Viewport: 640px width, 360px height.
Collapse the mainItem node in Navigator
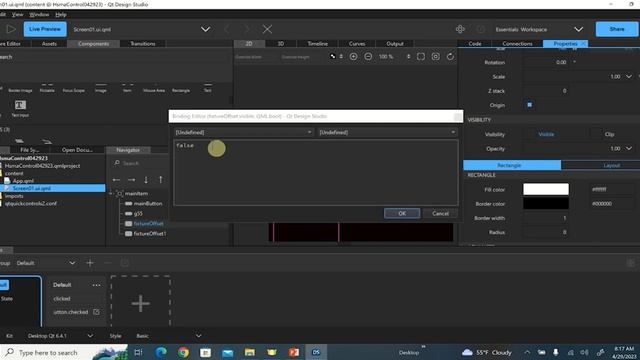(x=111, y=193)
